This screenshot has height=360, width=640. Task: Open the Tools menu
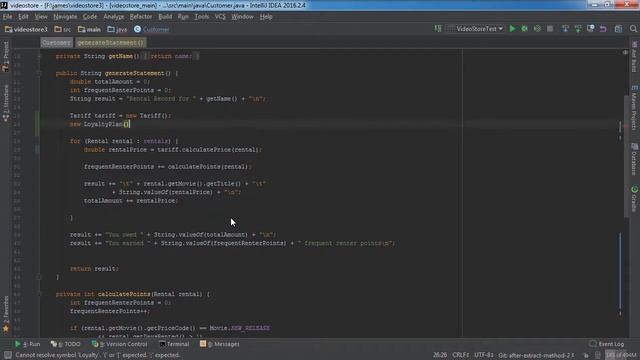(x=202, y=17)
